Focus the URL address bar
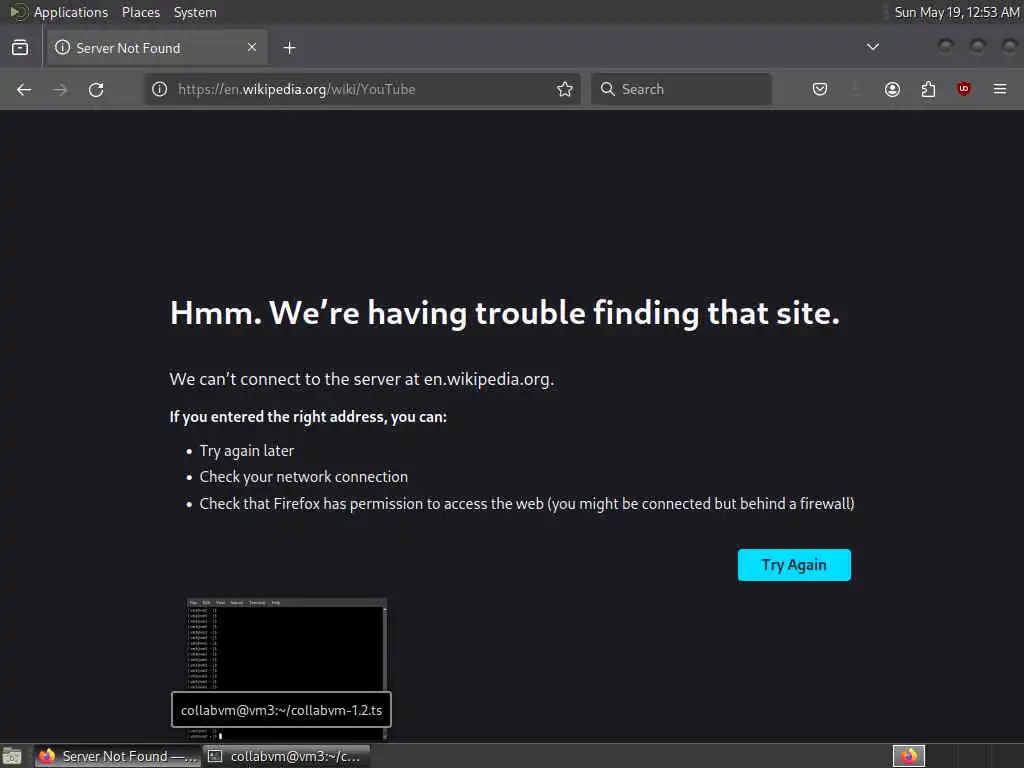This screenshot has width=1024, height=768. pyautogui.click(x=362, y=89)
